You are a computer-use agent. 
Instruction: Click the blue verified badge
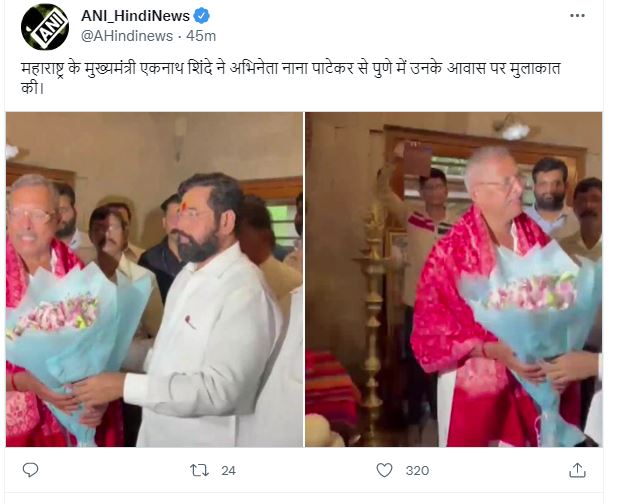coord(201,16)
